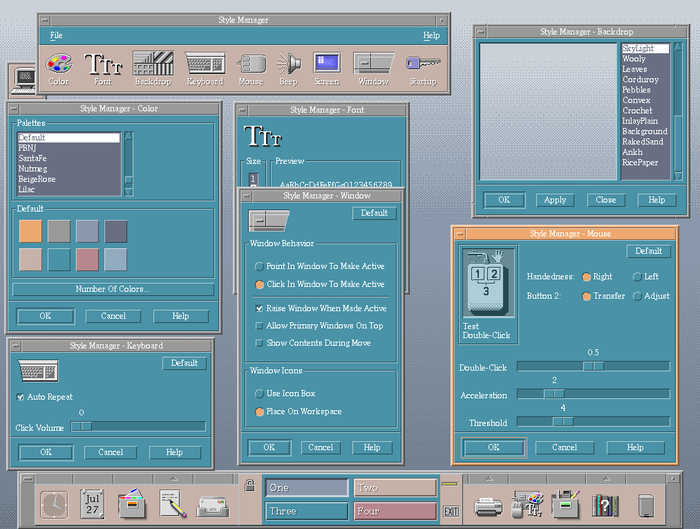Select Use Icon Box option
The height and width of the screenshot is (529, 700).
tap(259, 394)
